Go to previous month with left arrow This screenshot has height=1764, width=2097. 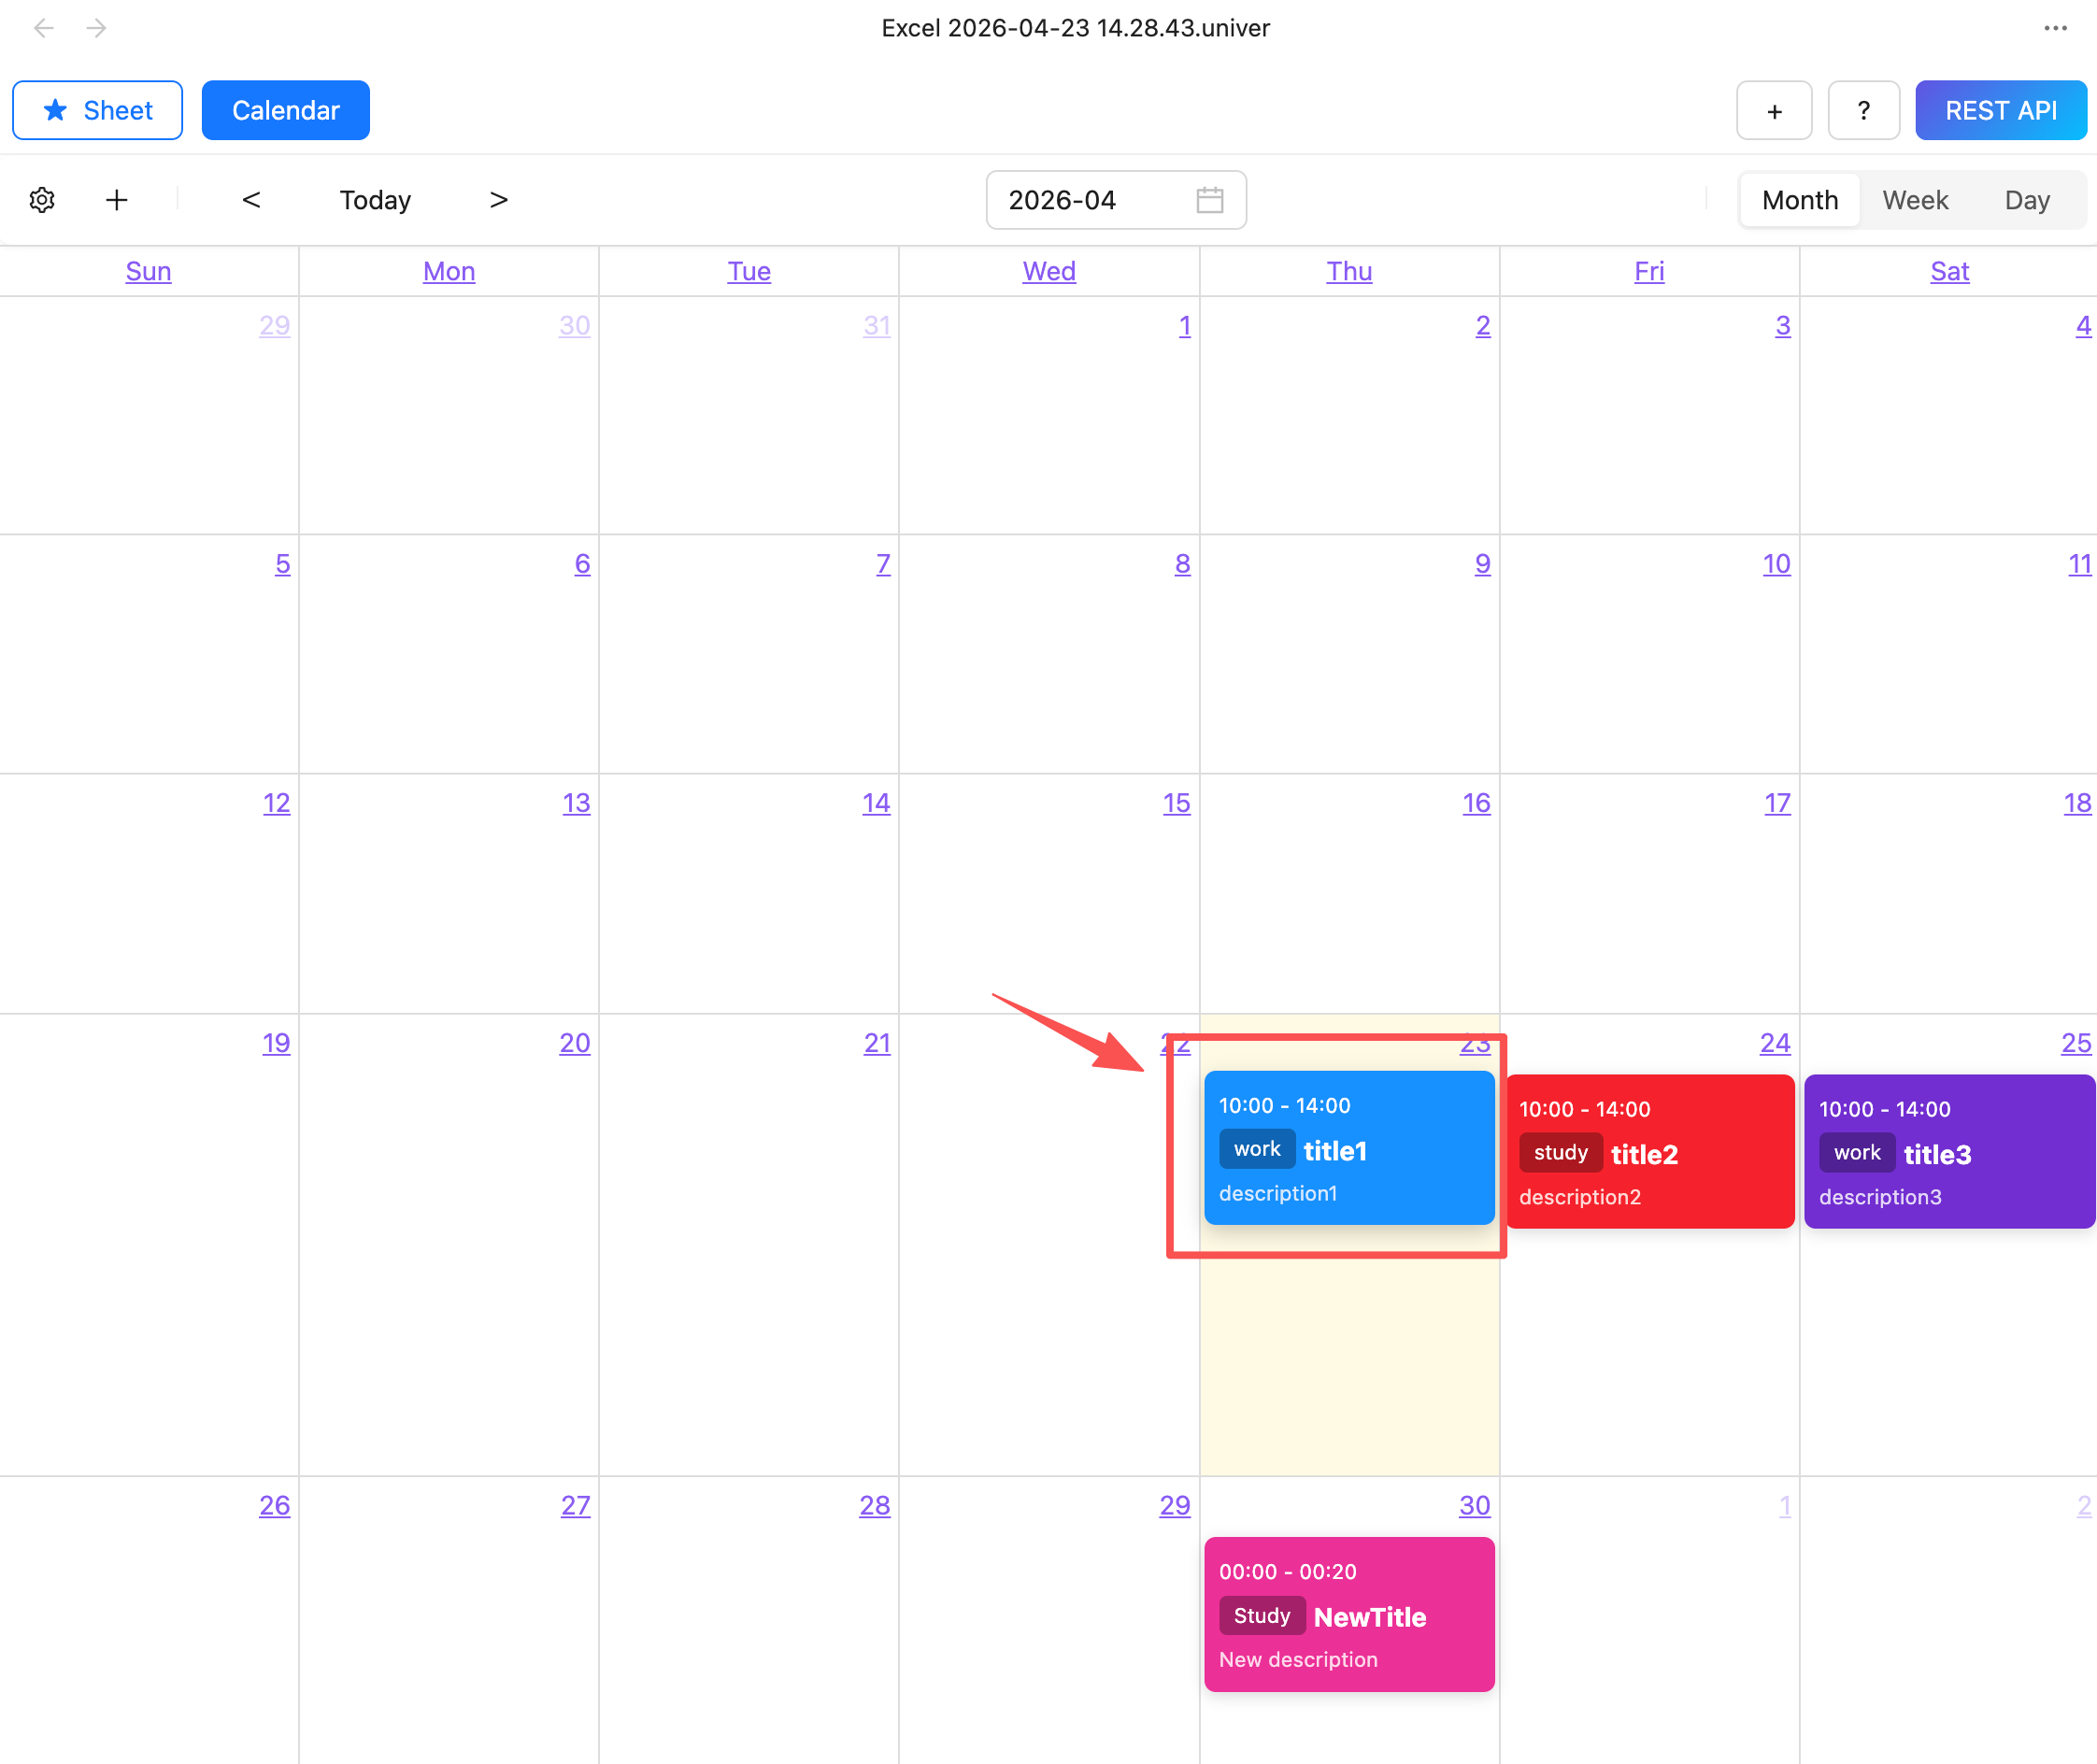[x=251, y=200]
